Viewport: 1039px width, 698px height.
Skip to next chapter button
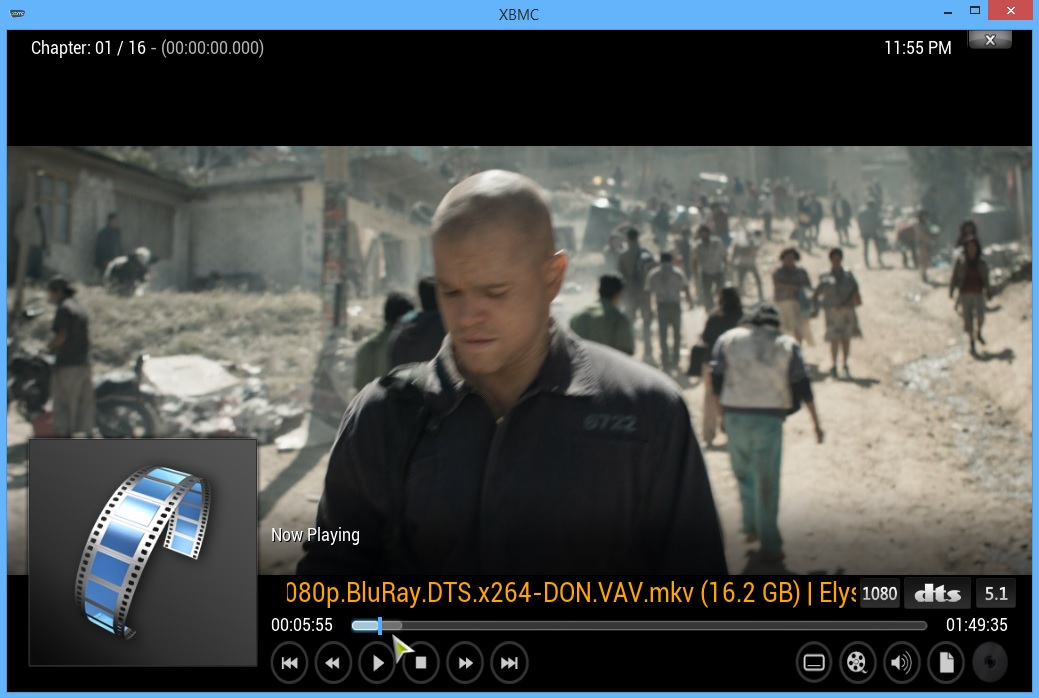coord(509,662)
